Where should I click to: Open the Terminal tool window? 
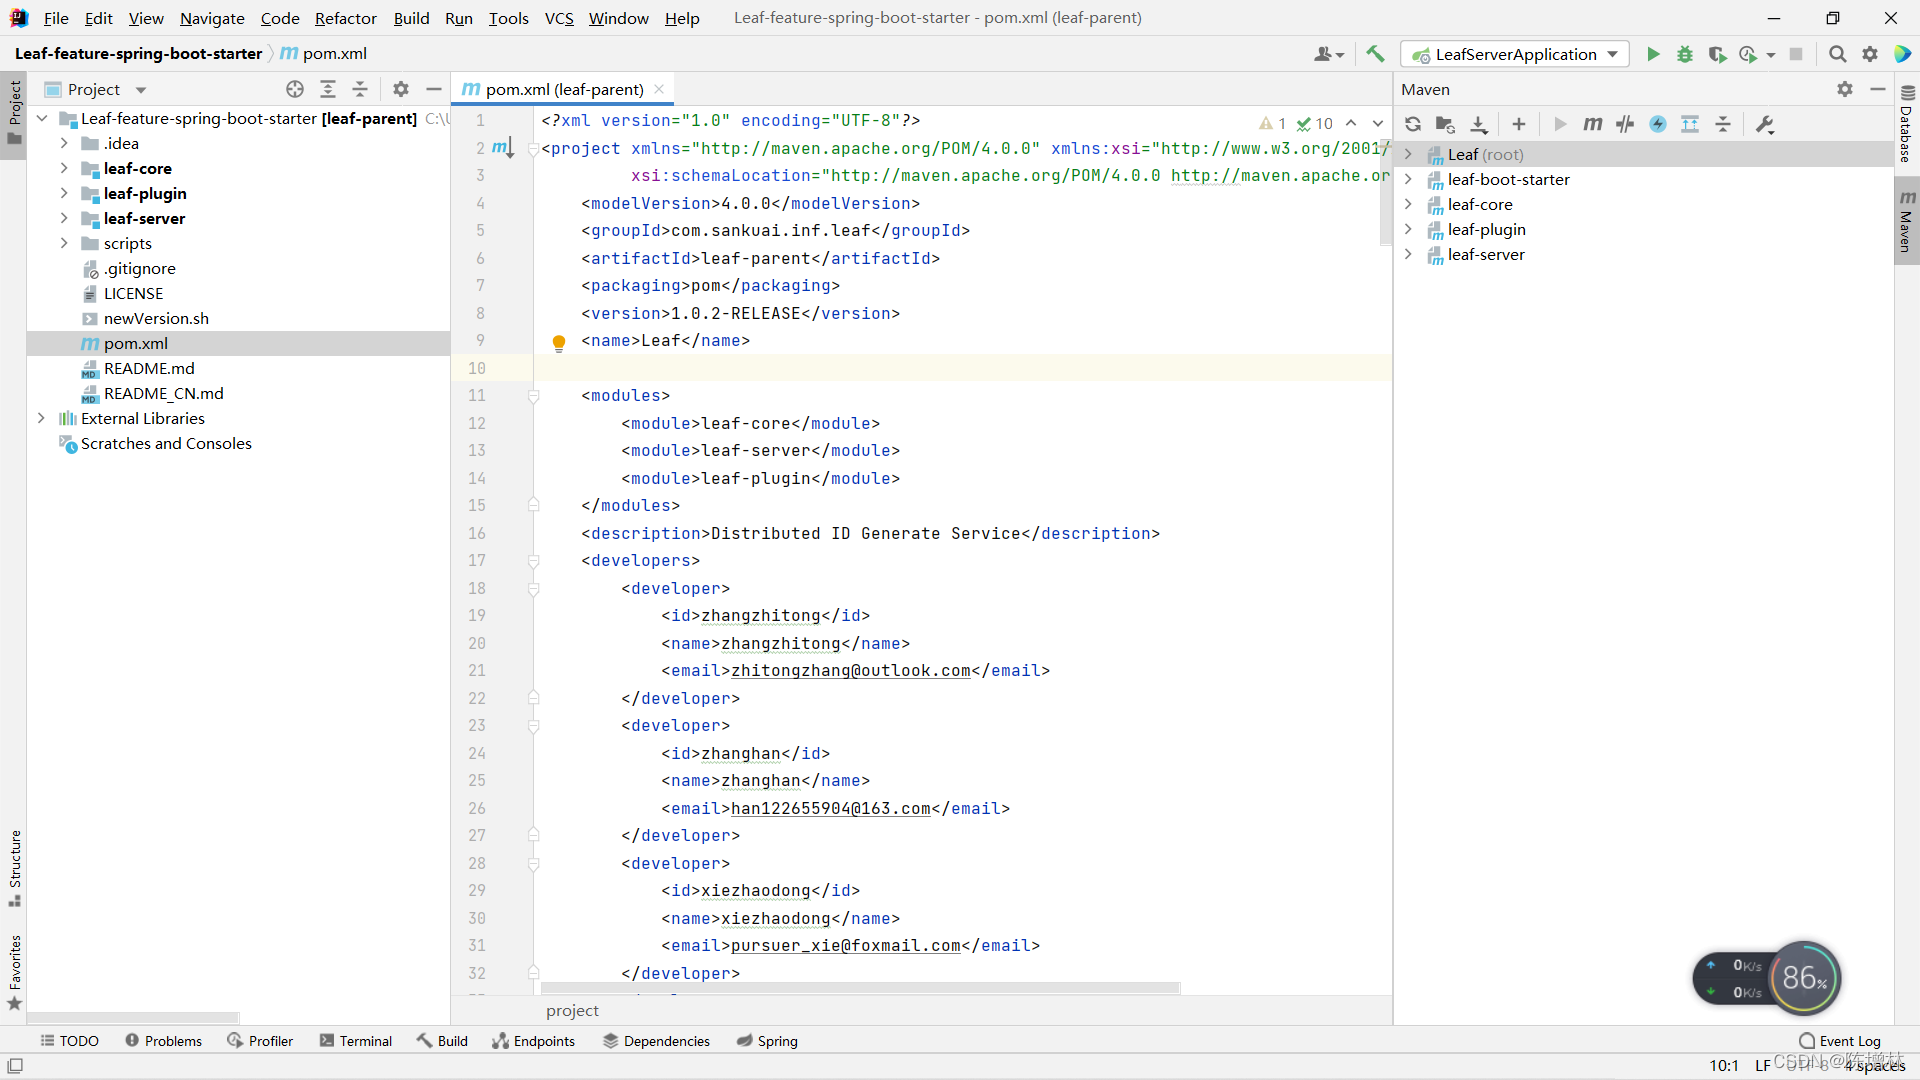click(x=356, y=1041)
